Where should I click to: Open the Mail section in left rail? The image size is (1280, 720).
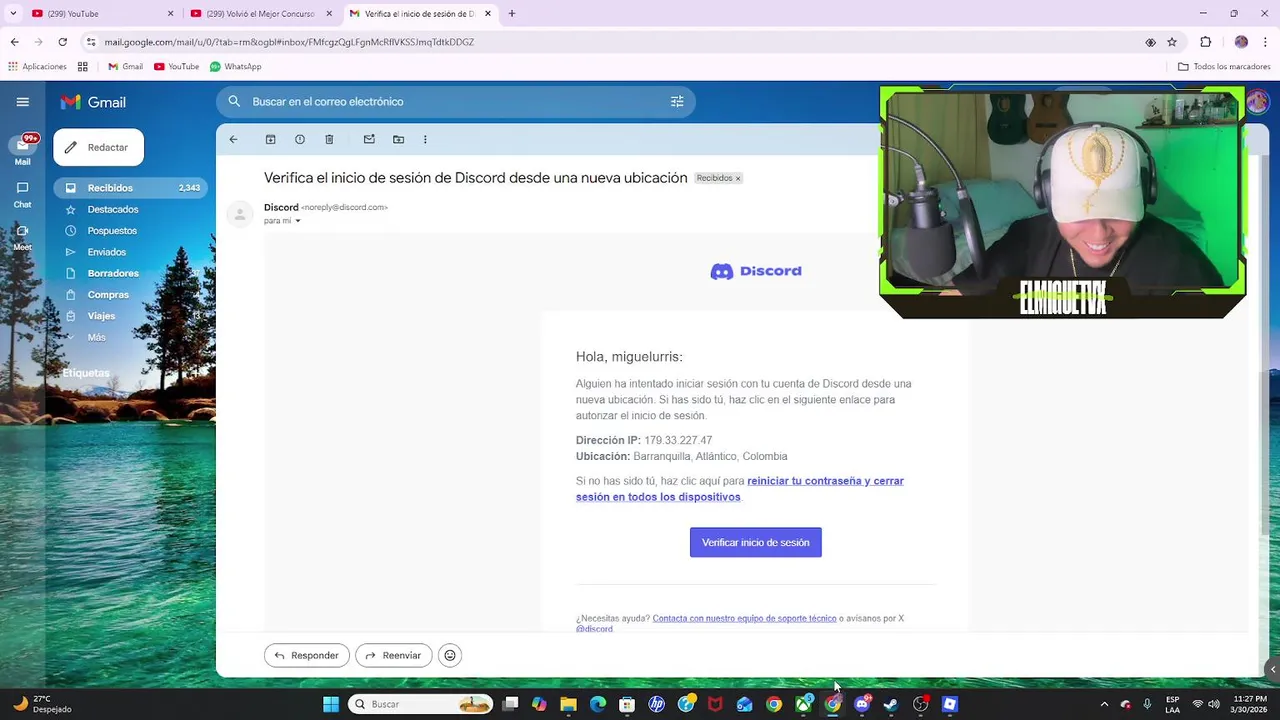[x=22, y=150]
